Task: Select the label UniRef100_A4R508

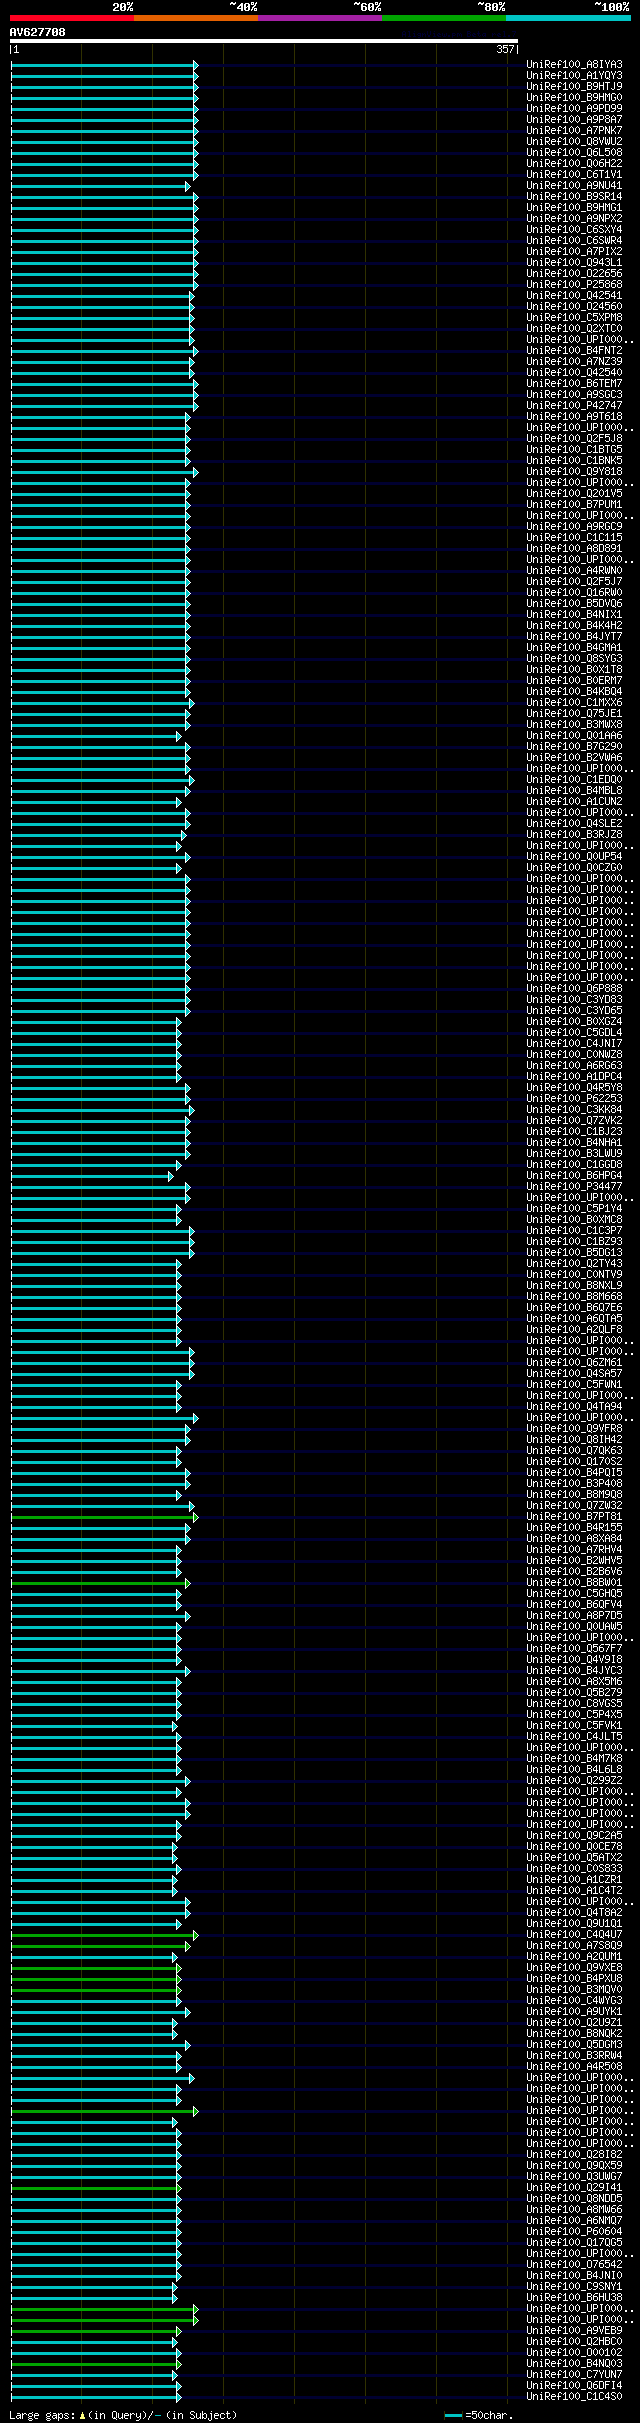Action: coord(574,2067)
